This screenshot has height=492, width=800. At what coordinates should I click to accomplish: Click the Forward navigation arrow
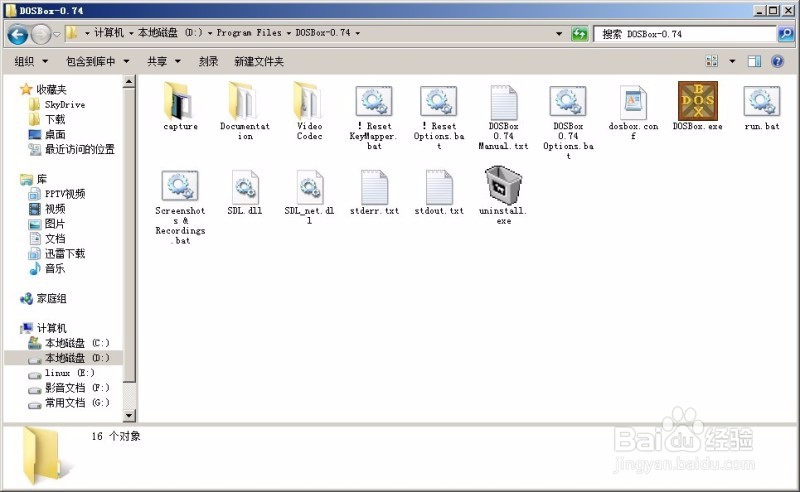40,34
